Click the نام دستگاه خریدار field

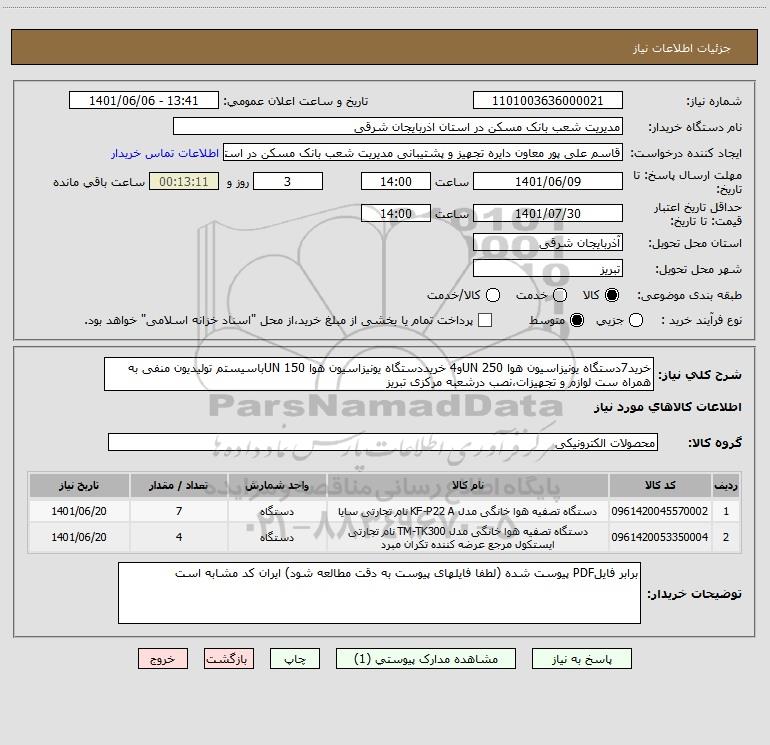[398, 126]
